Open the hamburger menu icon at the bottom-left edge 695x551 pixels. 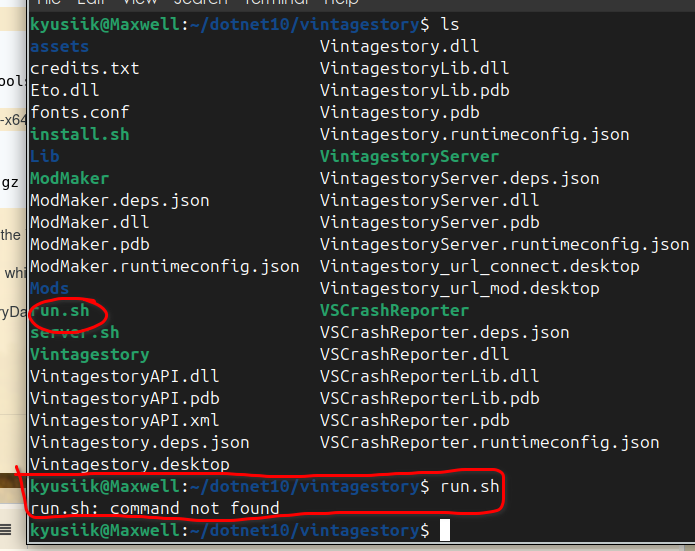5,529
